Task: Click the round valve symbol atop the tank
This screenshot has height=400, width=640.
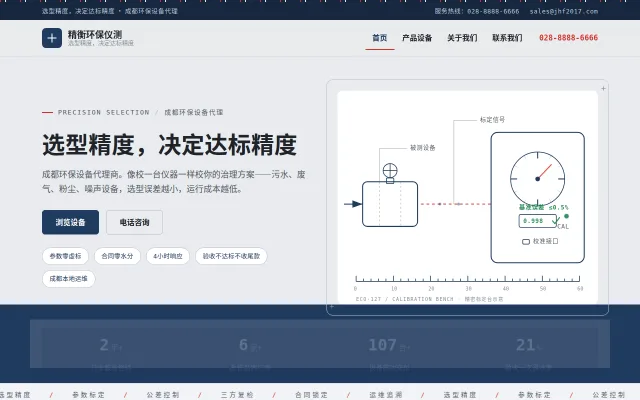Action: [x=390, y=171]
